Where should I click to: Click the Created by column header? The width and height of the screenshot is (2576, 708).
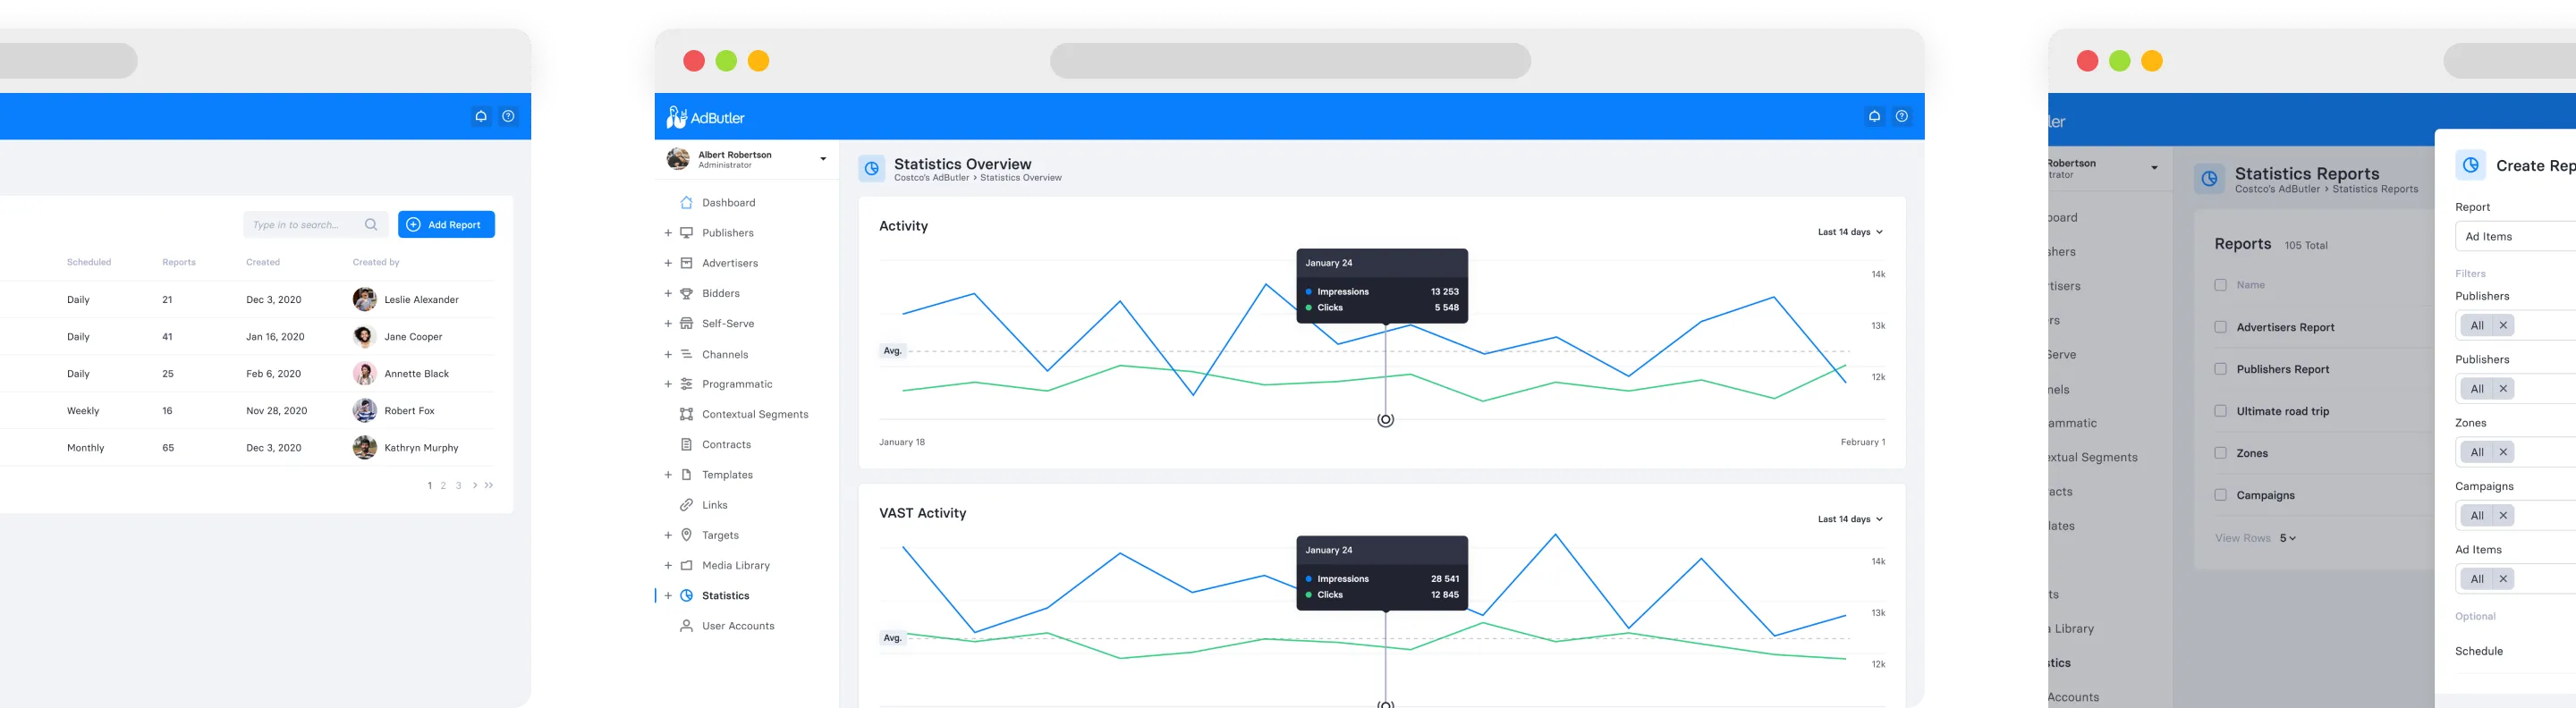[376, 262]
